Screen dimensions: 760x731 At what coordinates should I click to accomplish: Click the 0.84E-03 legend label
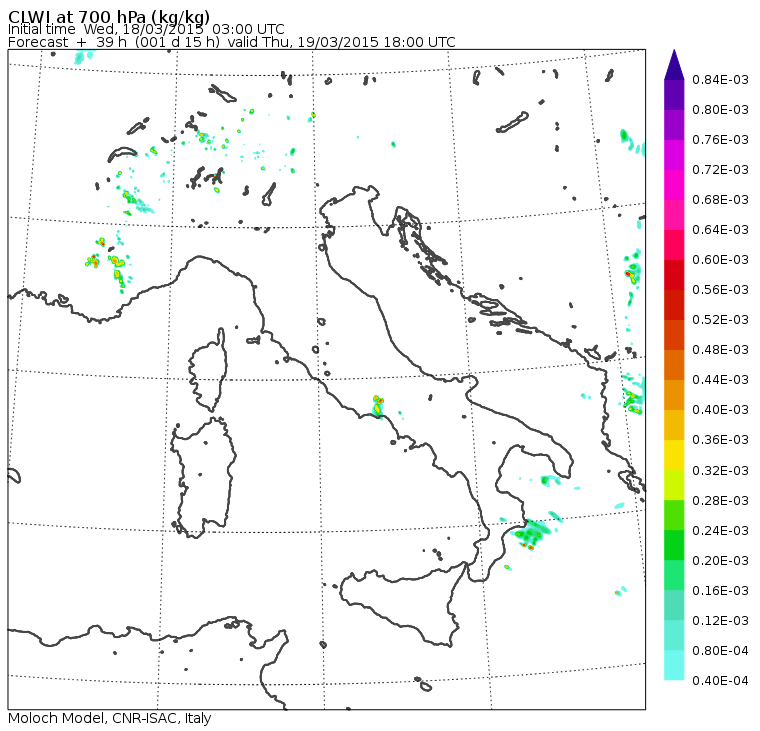point(720,79)
